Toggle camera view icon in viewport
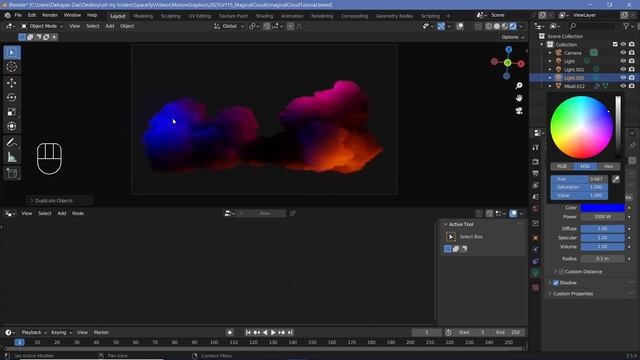The height and width of the screenshot is (360, 640). [x=519, y=111]
